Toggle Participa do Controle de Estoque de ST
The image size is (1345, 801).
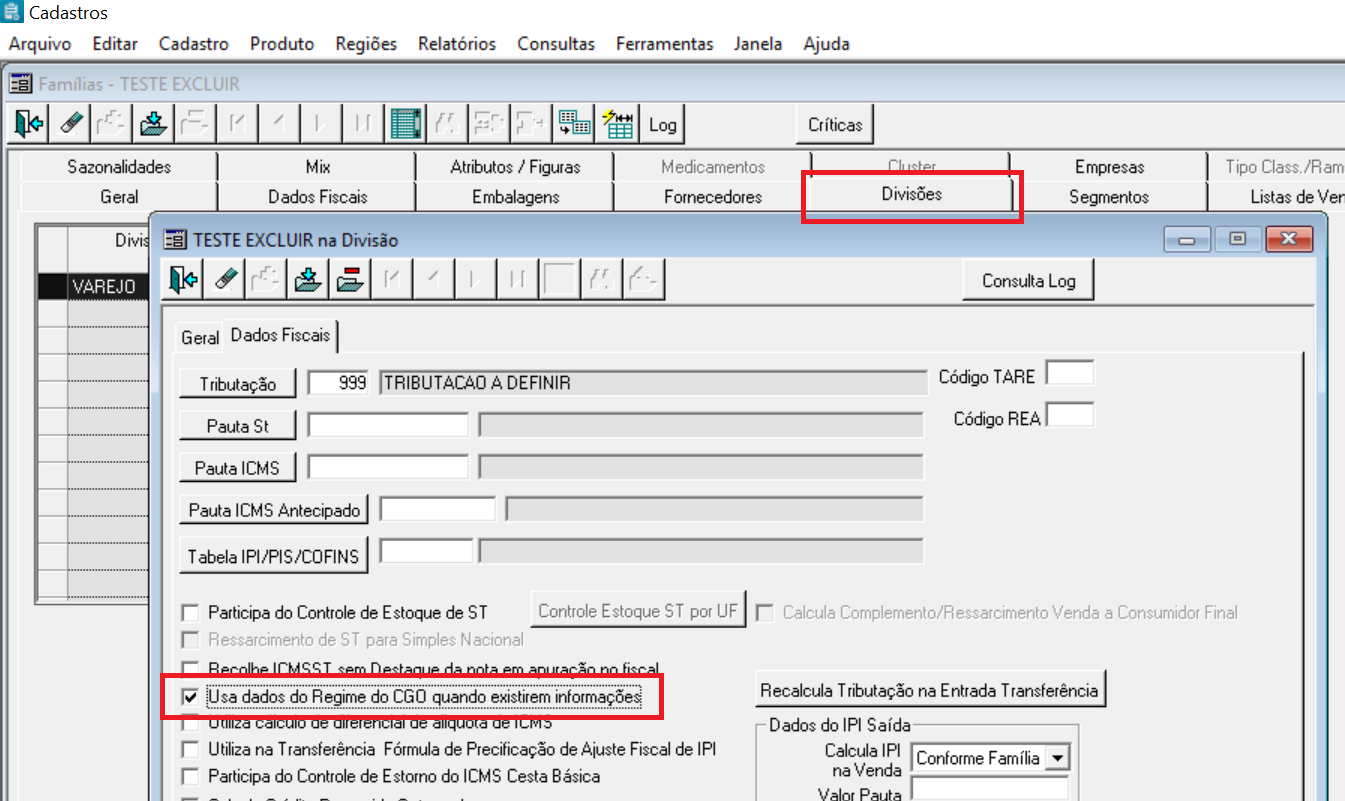(x=190, y=612)
